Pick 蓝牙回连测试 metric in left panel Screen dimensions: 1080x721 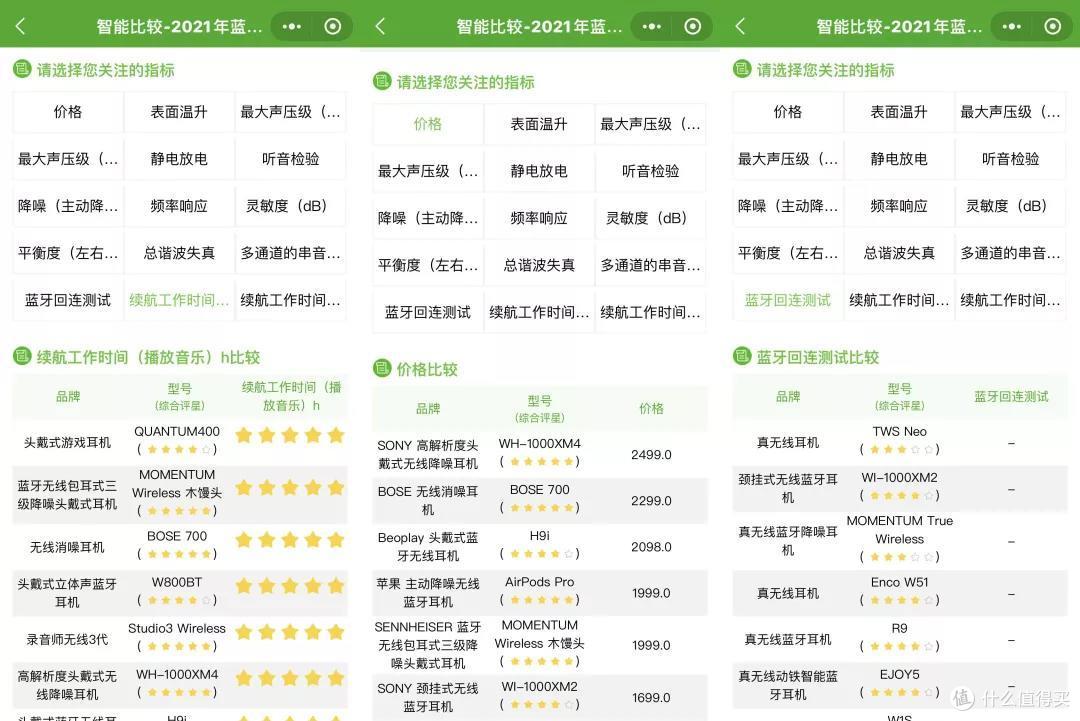68,300
